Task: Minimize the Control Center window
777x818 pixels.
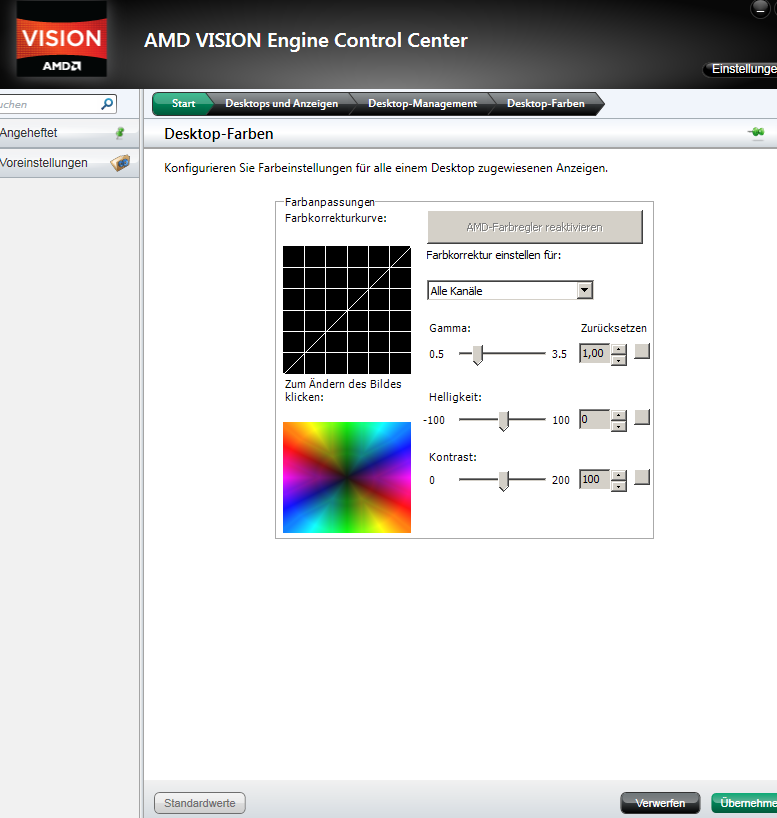Action: [760, 9]
